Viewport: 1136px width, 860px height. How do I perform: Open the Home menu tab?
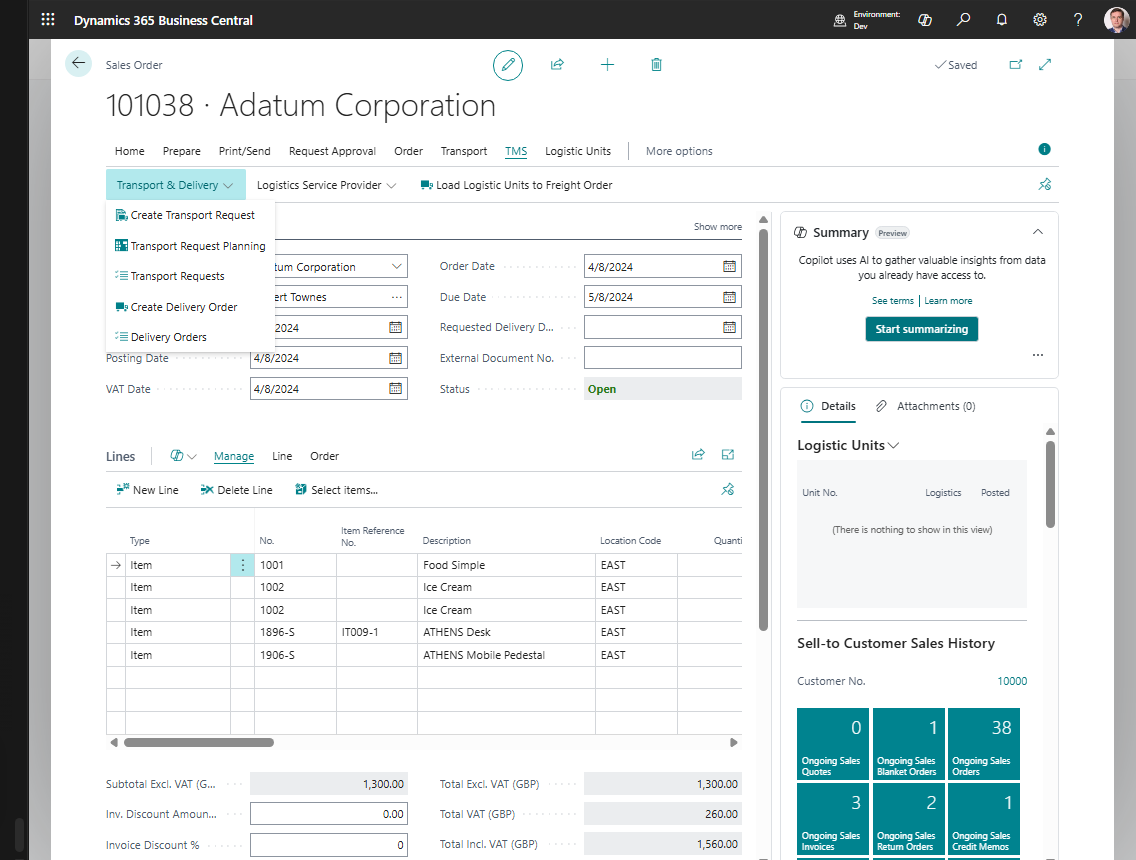(x=130, y=151)
